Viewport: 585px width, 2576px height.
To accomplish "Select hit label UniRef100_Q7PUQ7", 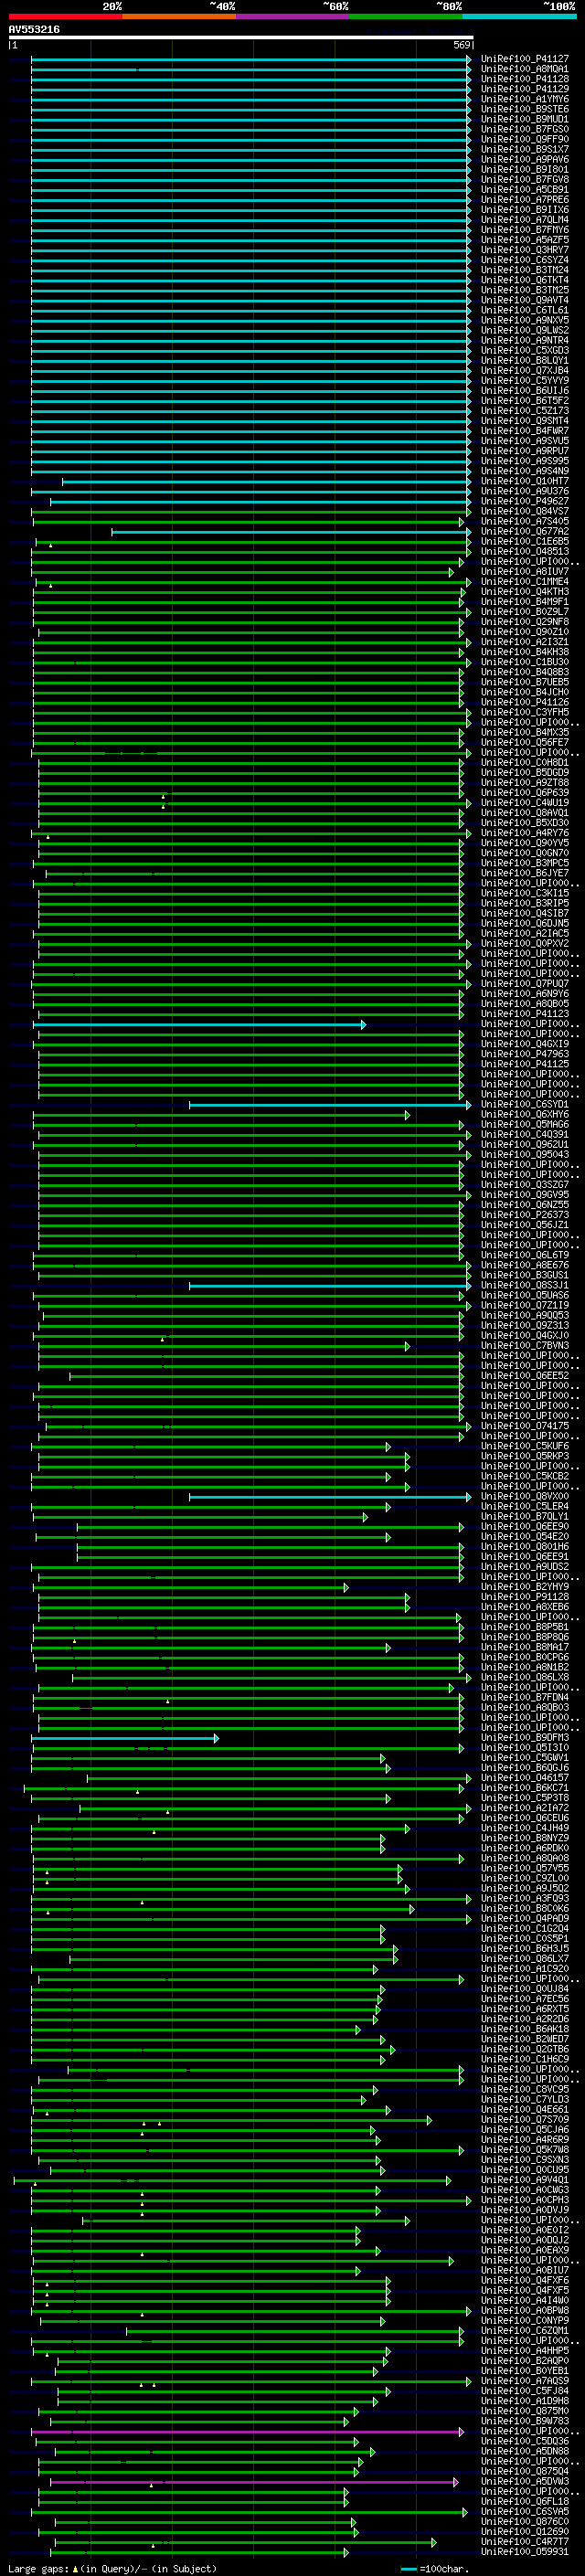I will (x=525, y=983).
